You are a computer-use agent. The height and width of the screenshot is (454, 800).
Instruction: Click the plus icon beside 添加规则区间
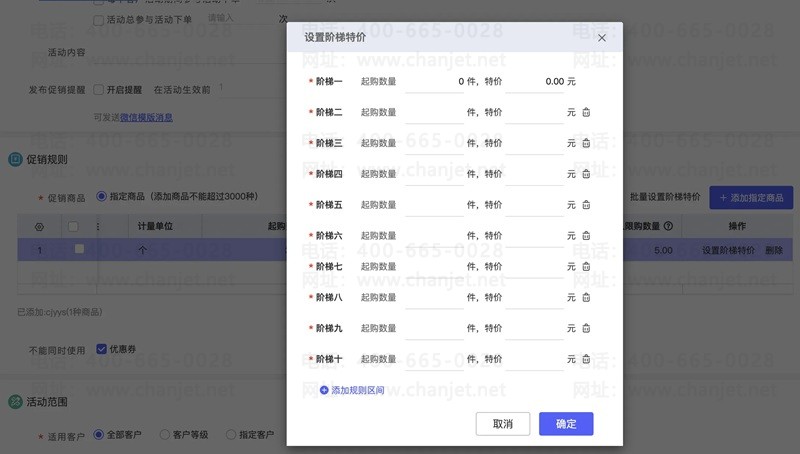pos(324,390)
